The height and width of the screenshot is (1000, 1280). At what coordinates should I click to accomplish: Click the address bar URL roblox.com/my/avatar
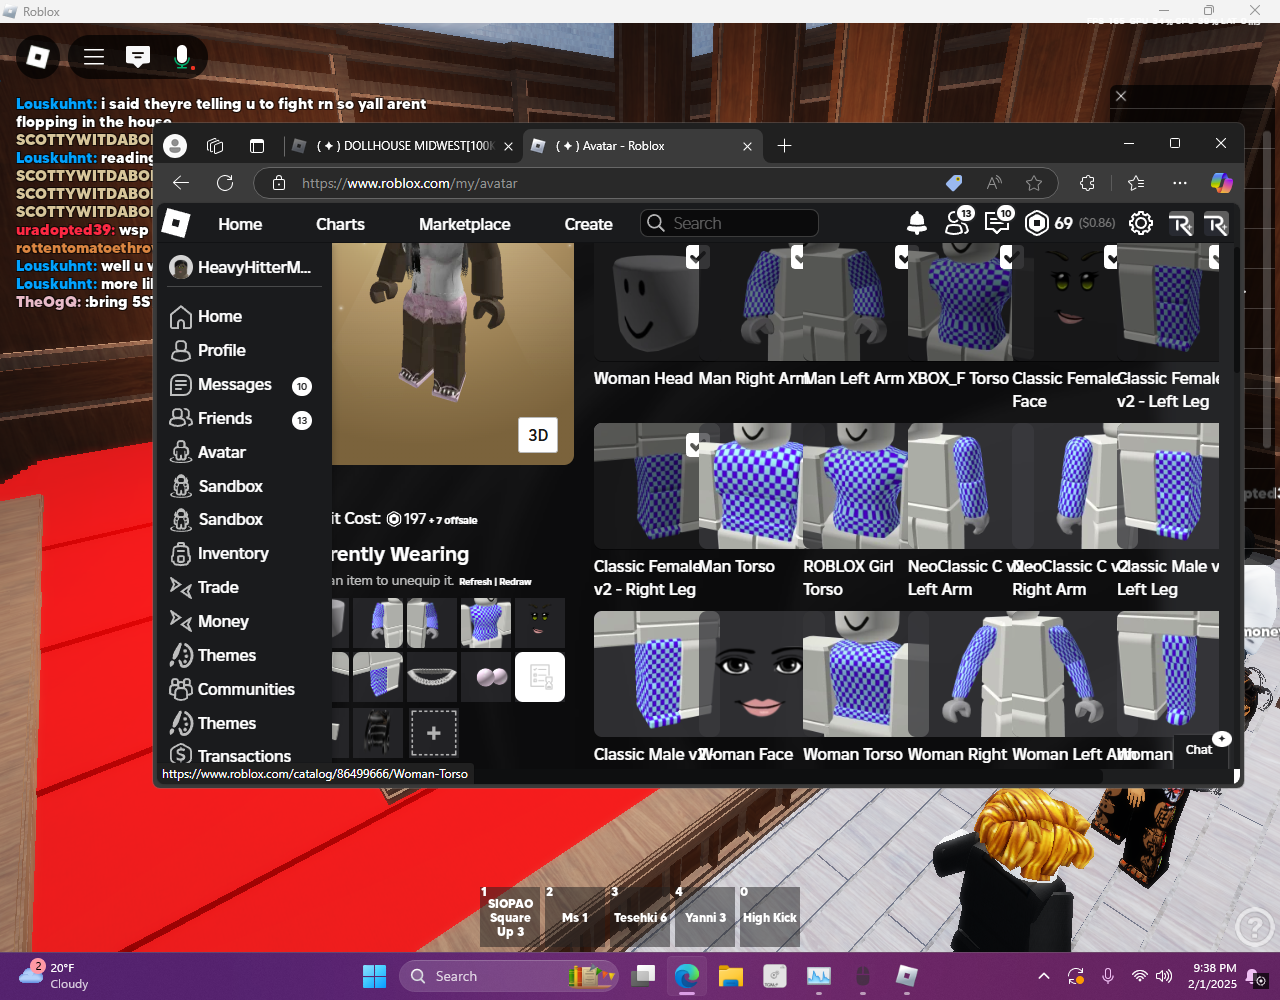(x=409, y=183)
